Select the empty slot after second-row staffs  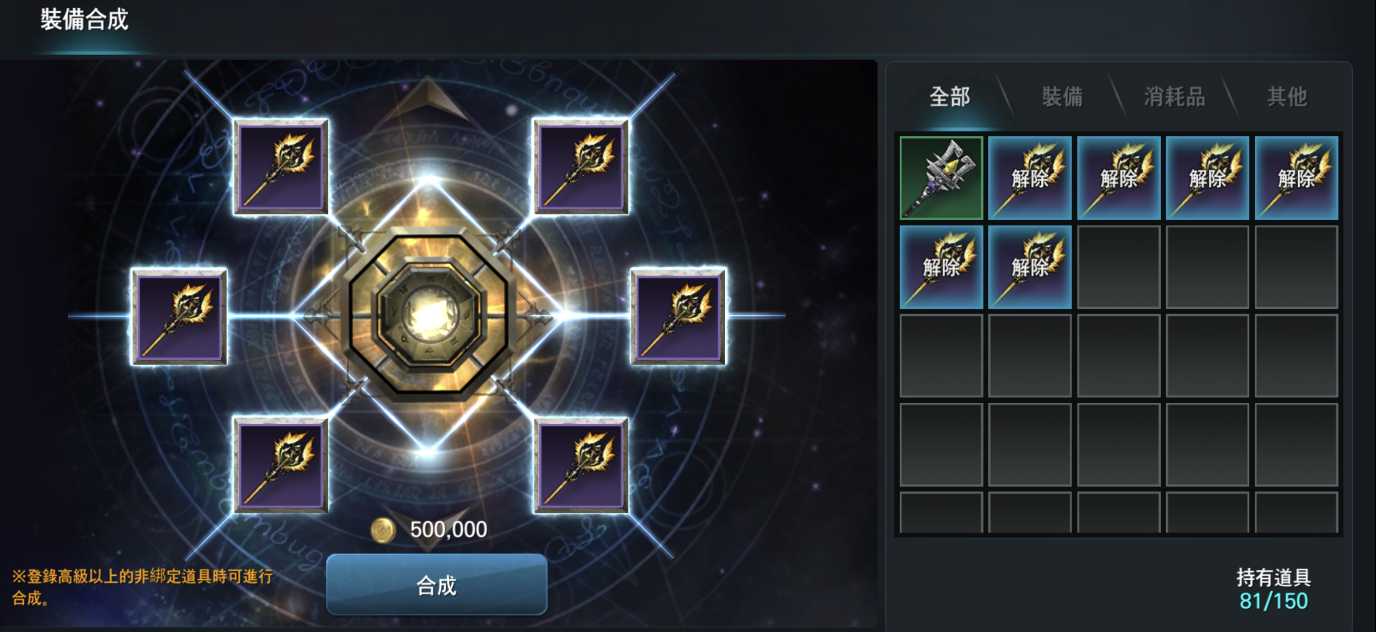click(1119, 267)
